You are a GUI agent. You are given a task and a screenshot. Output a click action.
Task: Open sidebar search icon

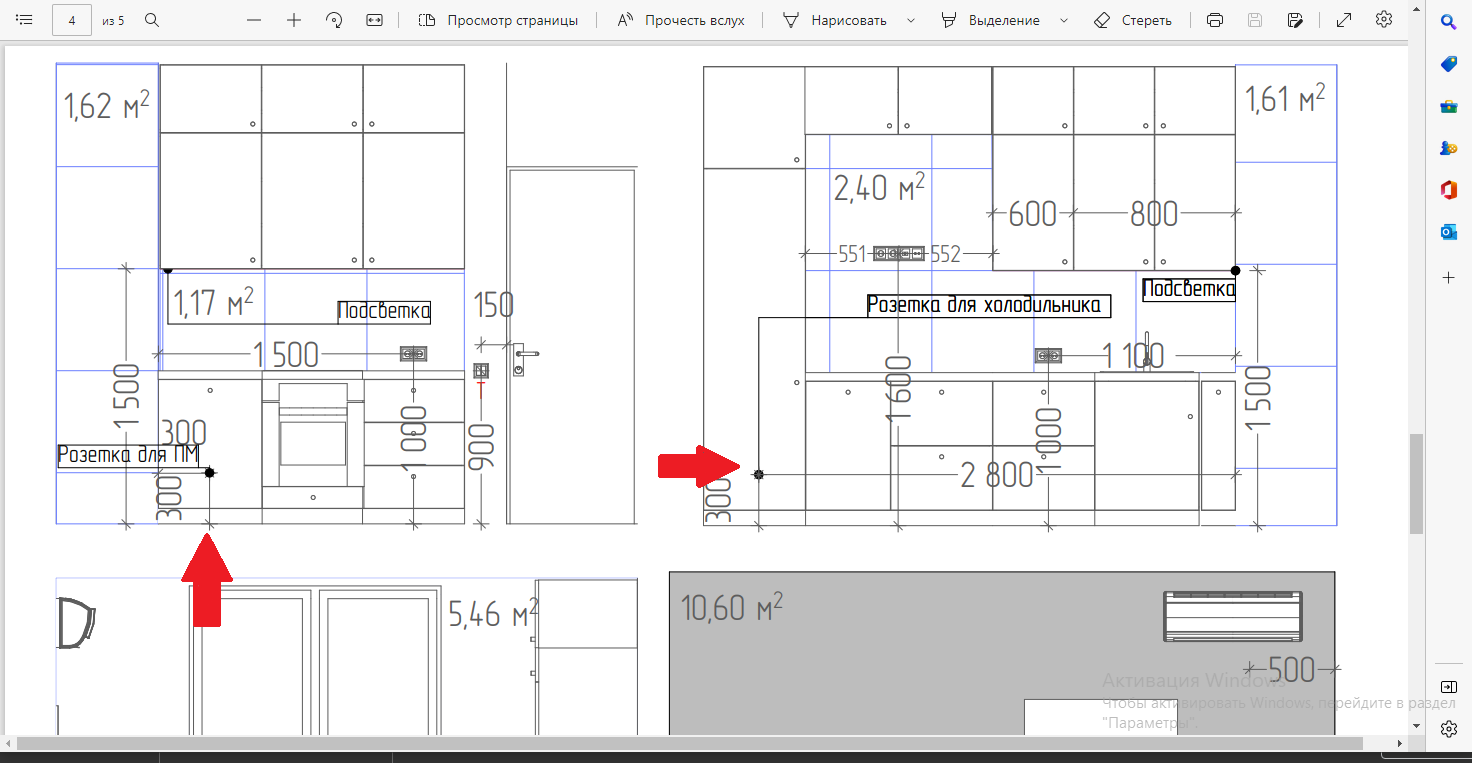click(x=1448, y=21)
